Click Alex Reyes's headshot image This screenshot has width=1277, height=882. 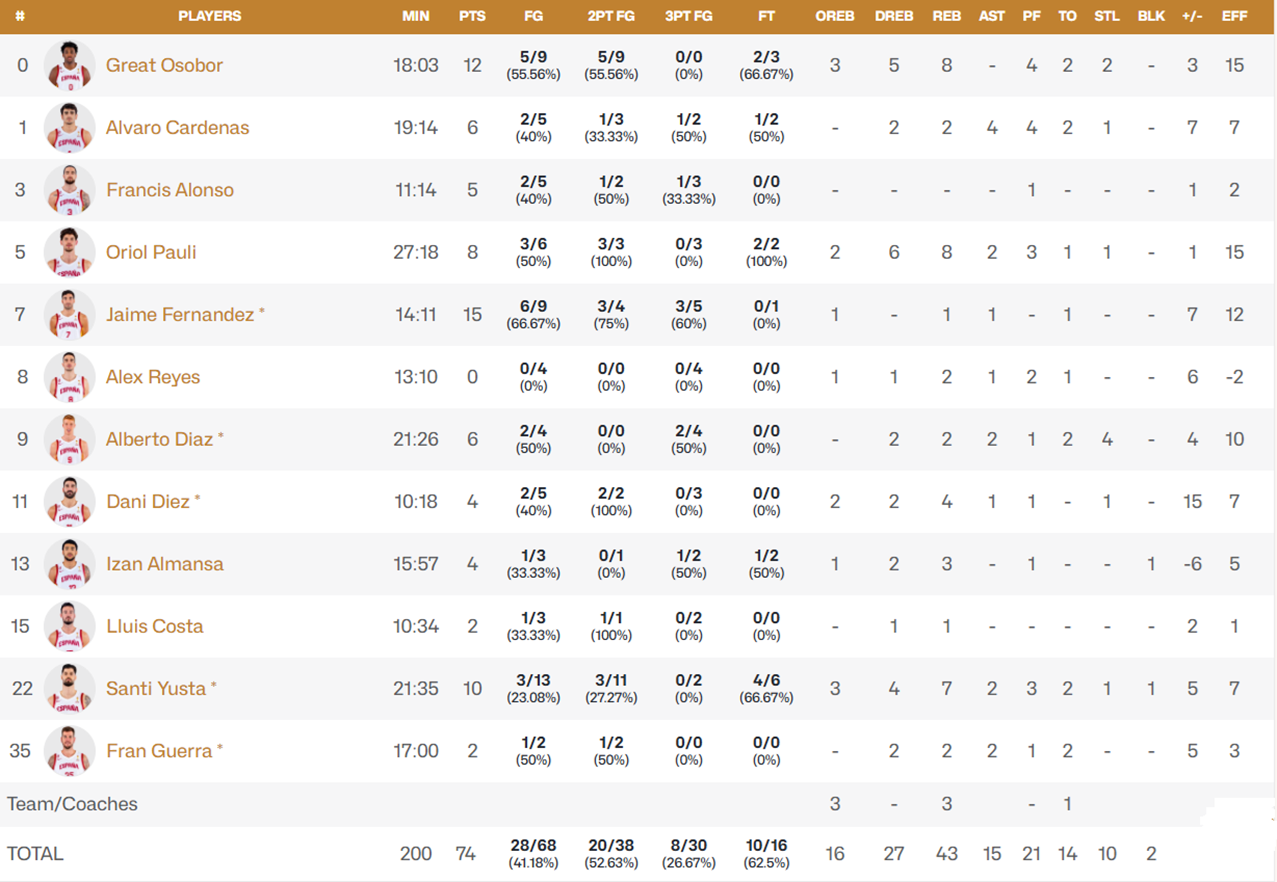(69, 377)
